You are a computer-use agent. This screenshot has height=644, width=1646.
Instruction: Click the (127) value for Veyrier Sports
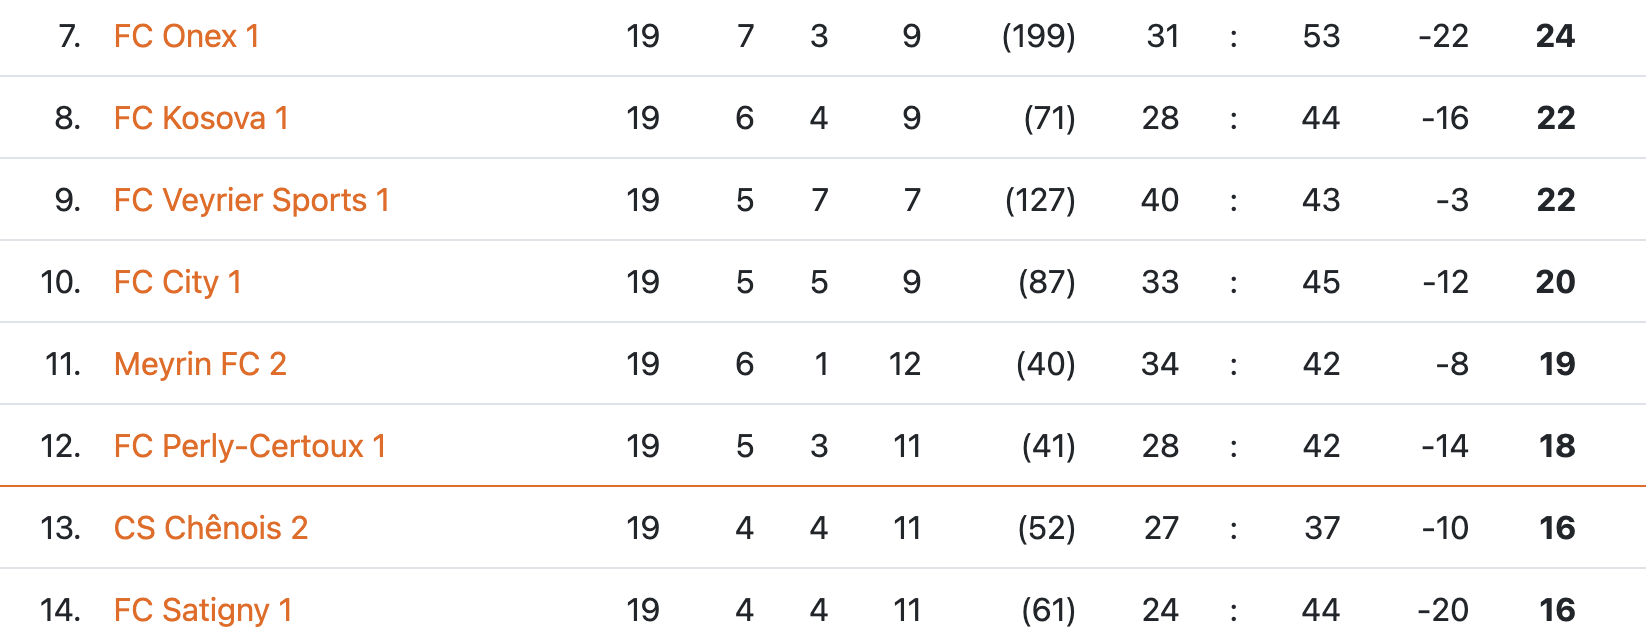[1040, 201]
